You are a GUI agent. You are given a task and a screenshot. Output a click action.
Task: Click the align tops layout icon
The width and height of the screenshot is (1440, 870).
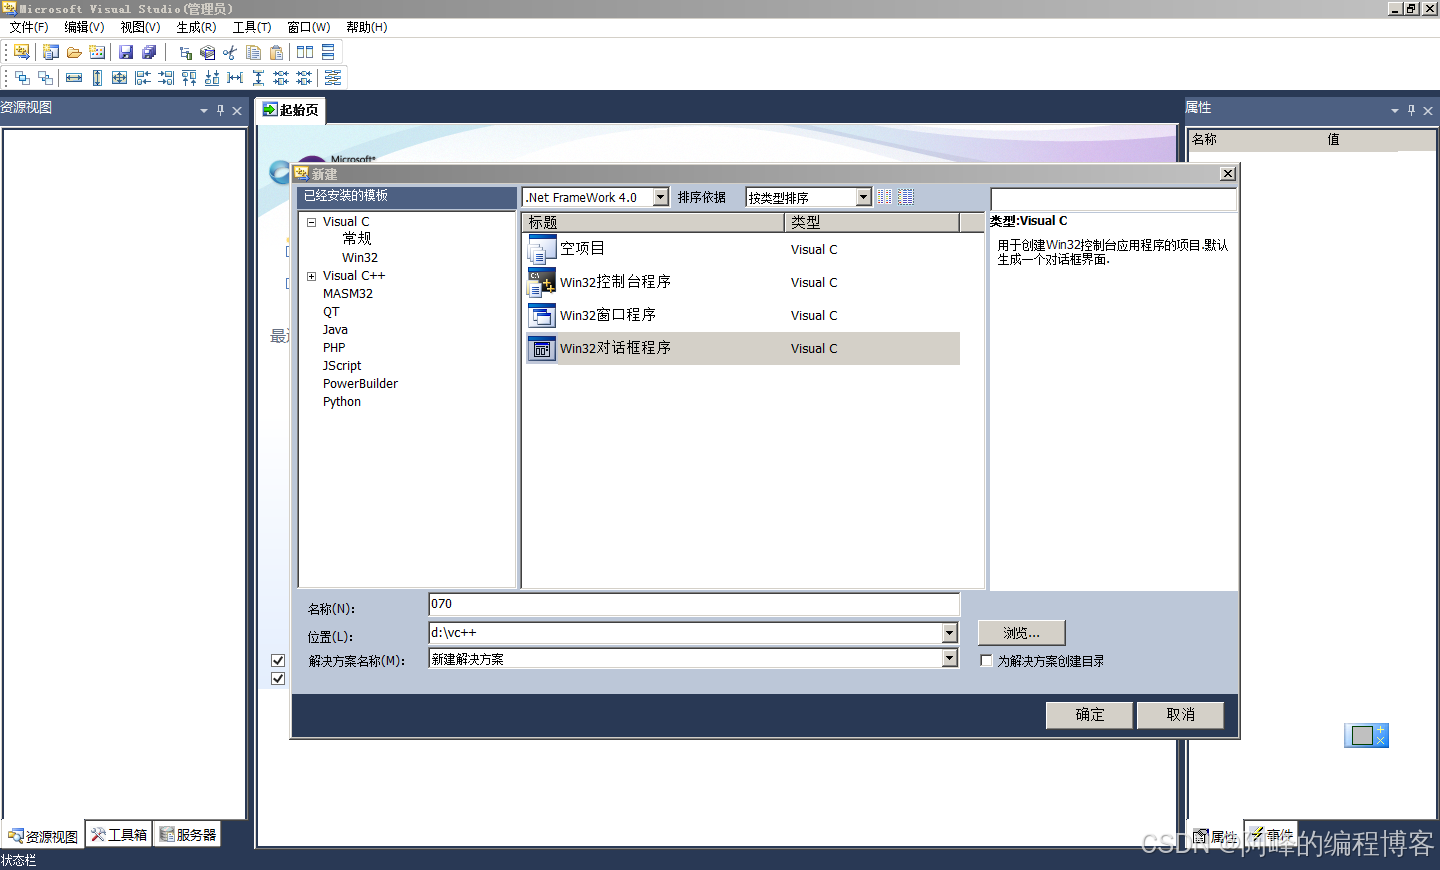(189, 77)
